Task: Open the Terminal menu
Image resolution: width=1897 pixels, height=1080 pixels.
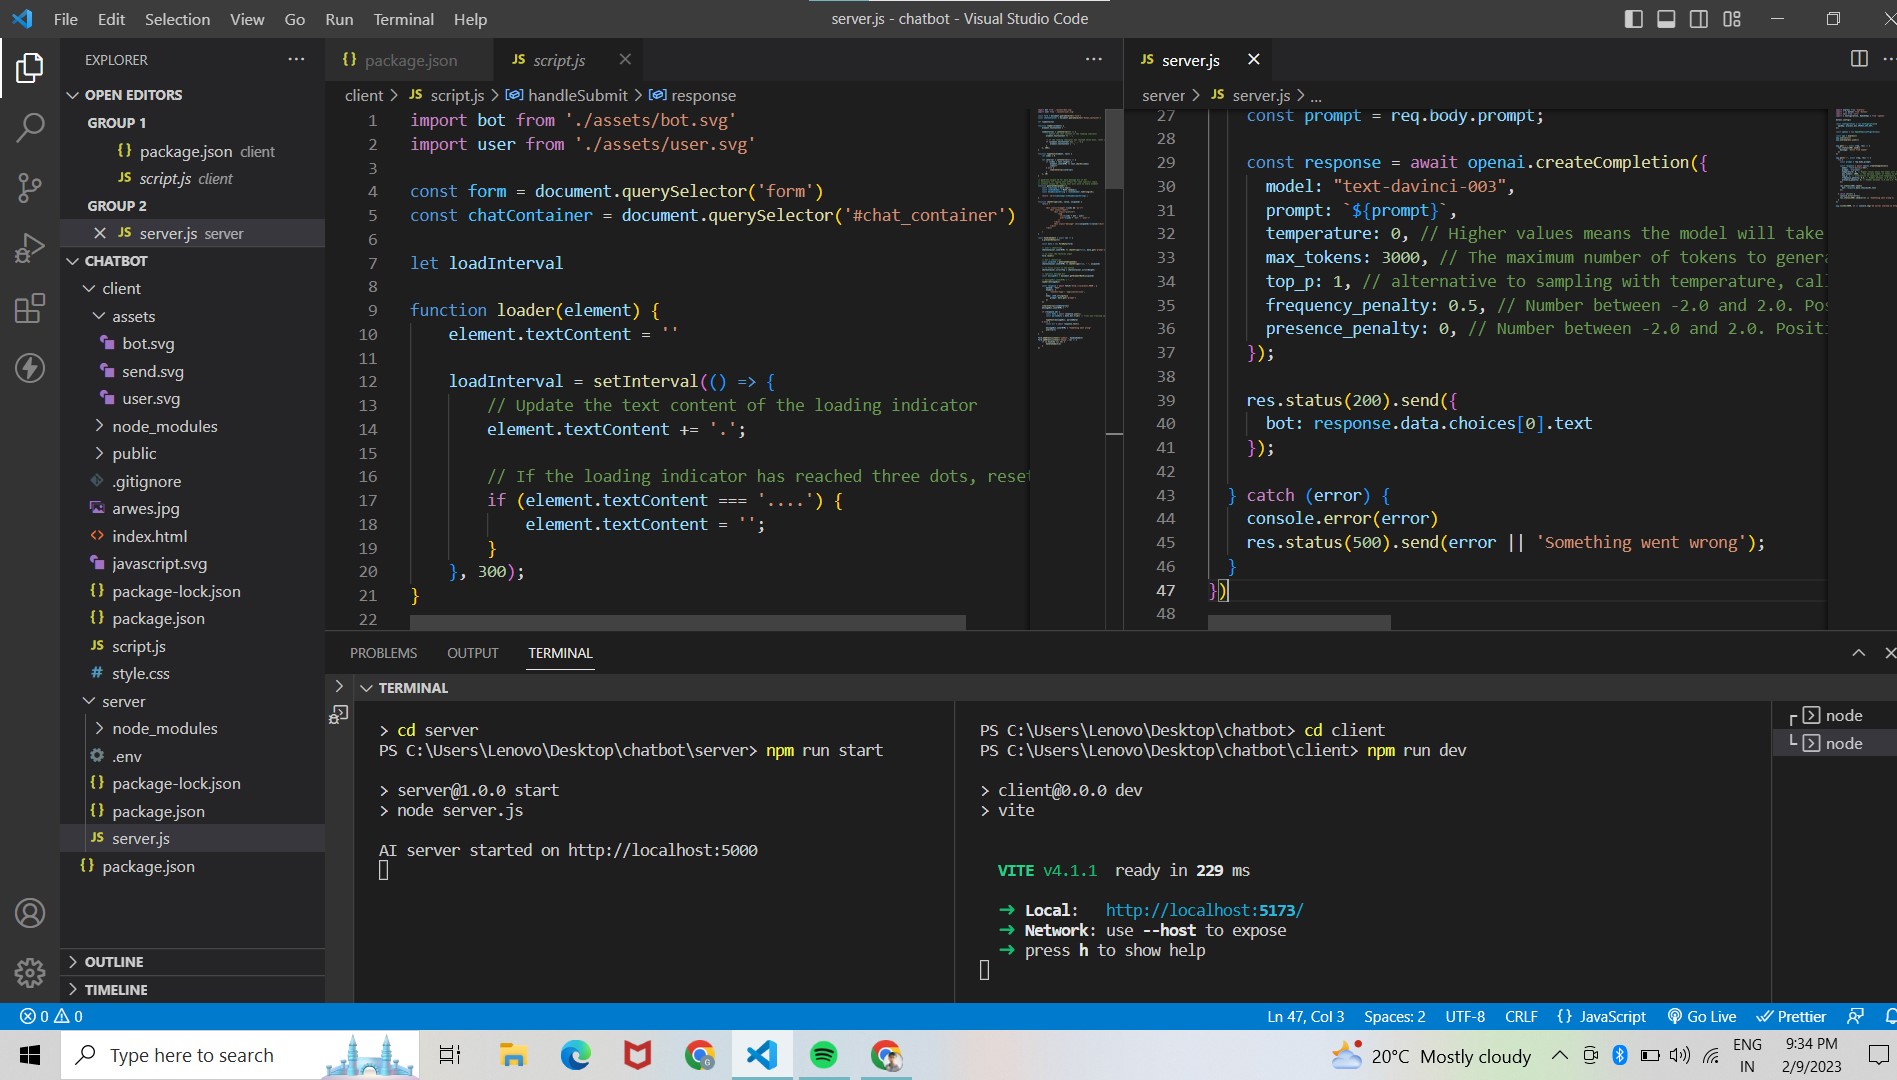Action: coord(403,19)
